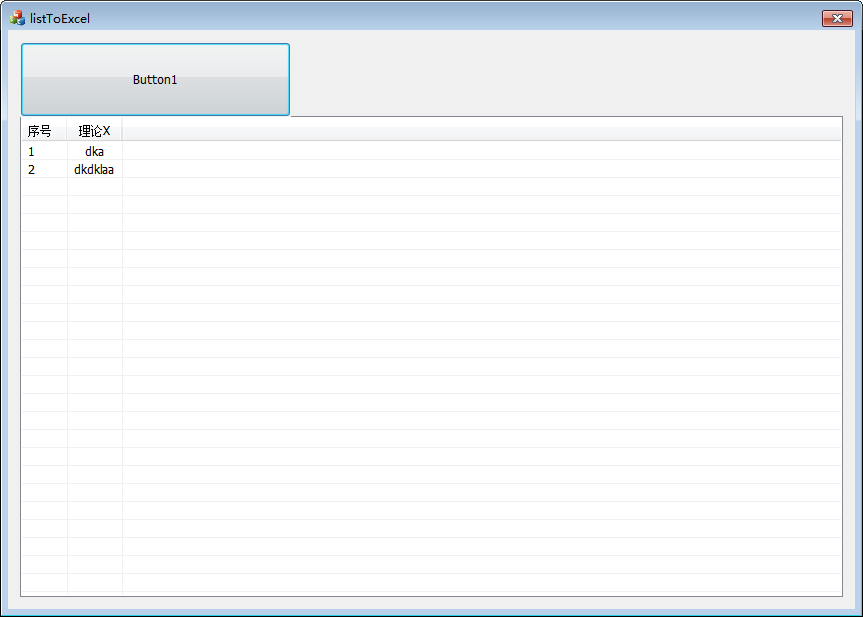Click the cell showing dka
The width and height of the screenshot is (863, 617).
point(94,151)
